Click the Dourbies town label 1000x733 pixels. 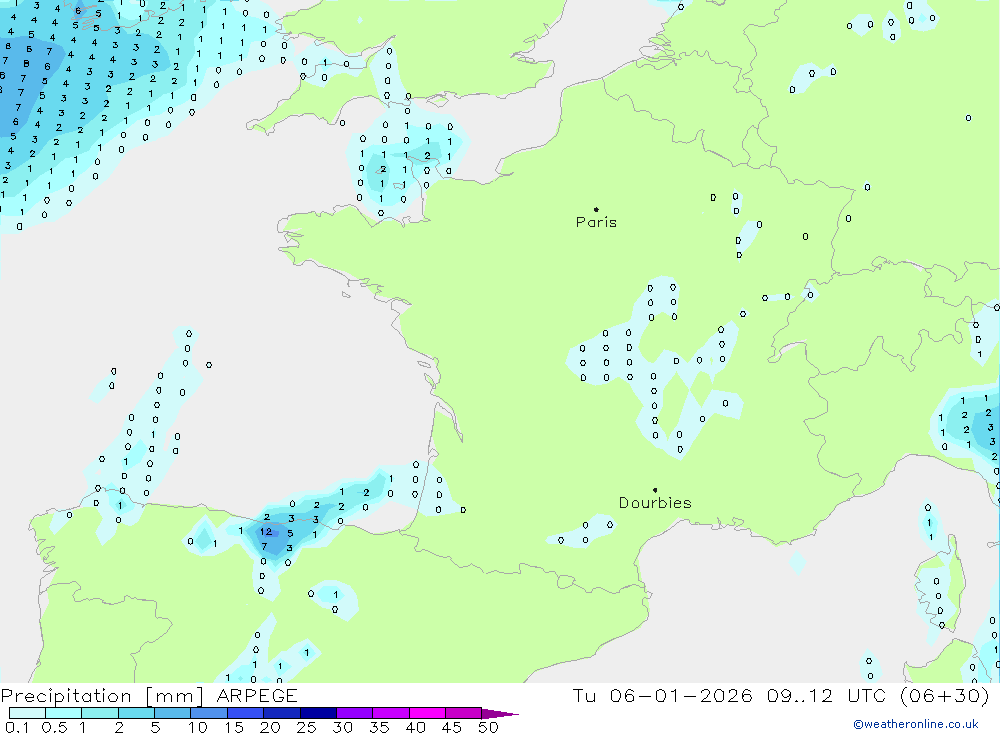655,503
